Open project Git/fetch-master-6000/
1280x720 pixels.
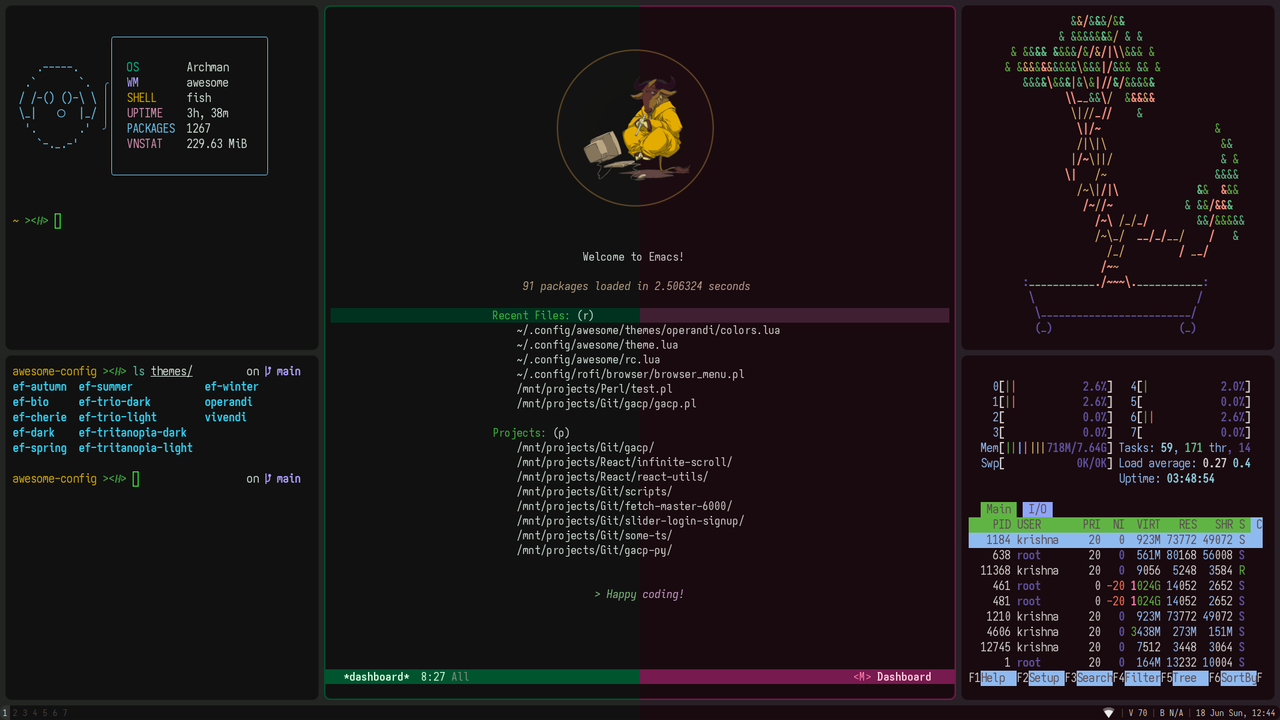(x=624, y=506)
